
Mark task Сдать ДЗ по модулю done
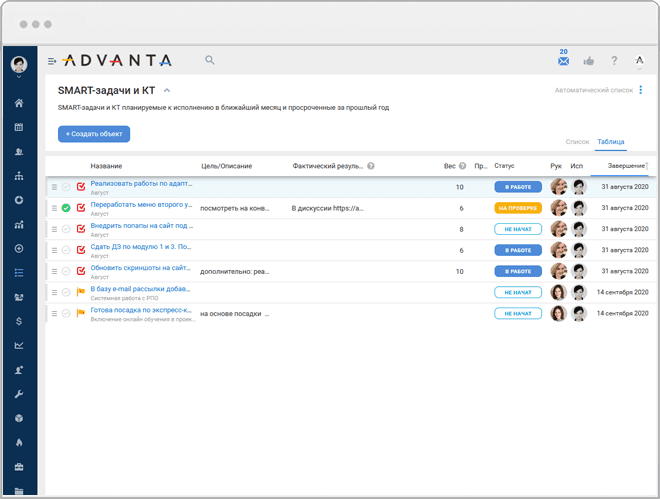click(x=66, y=250)
